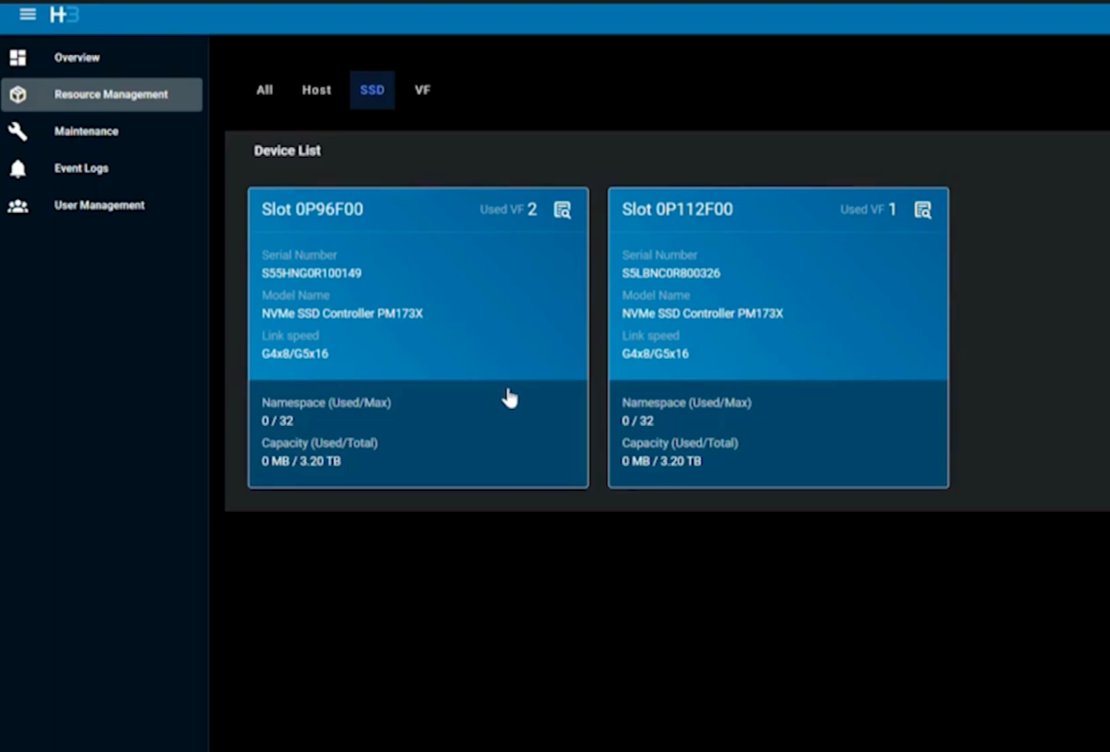Viewport: 1110px width, 752px height.
Task: Click the Slot 0P96F00 card title
Action: click(312, 210)
